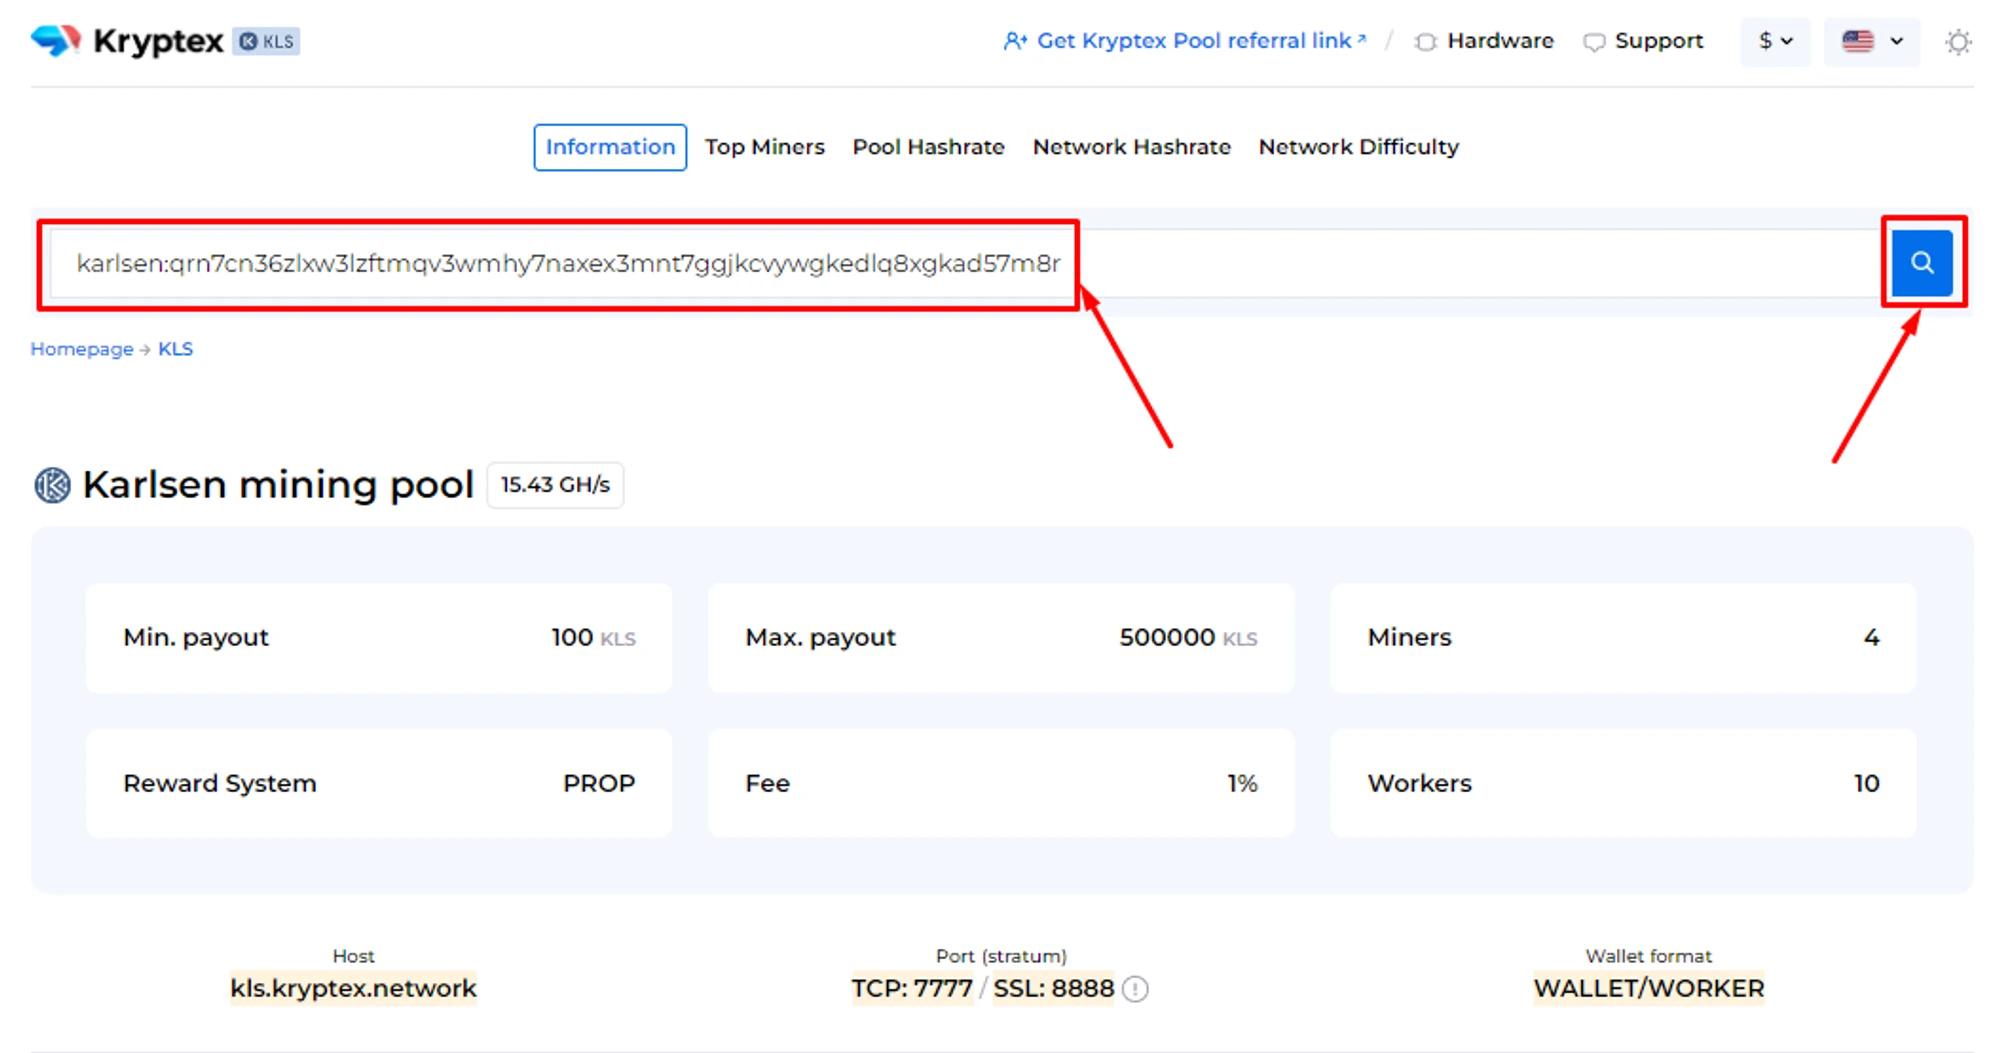Image resolution: width=2000 pixels, height=1053 pixels.
Task: Click the info icon next to SSL port
Action: [1135, 989]
